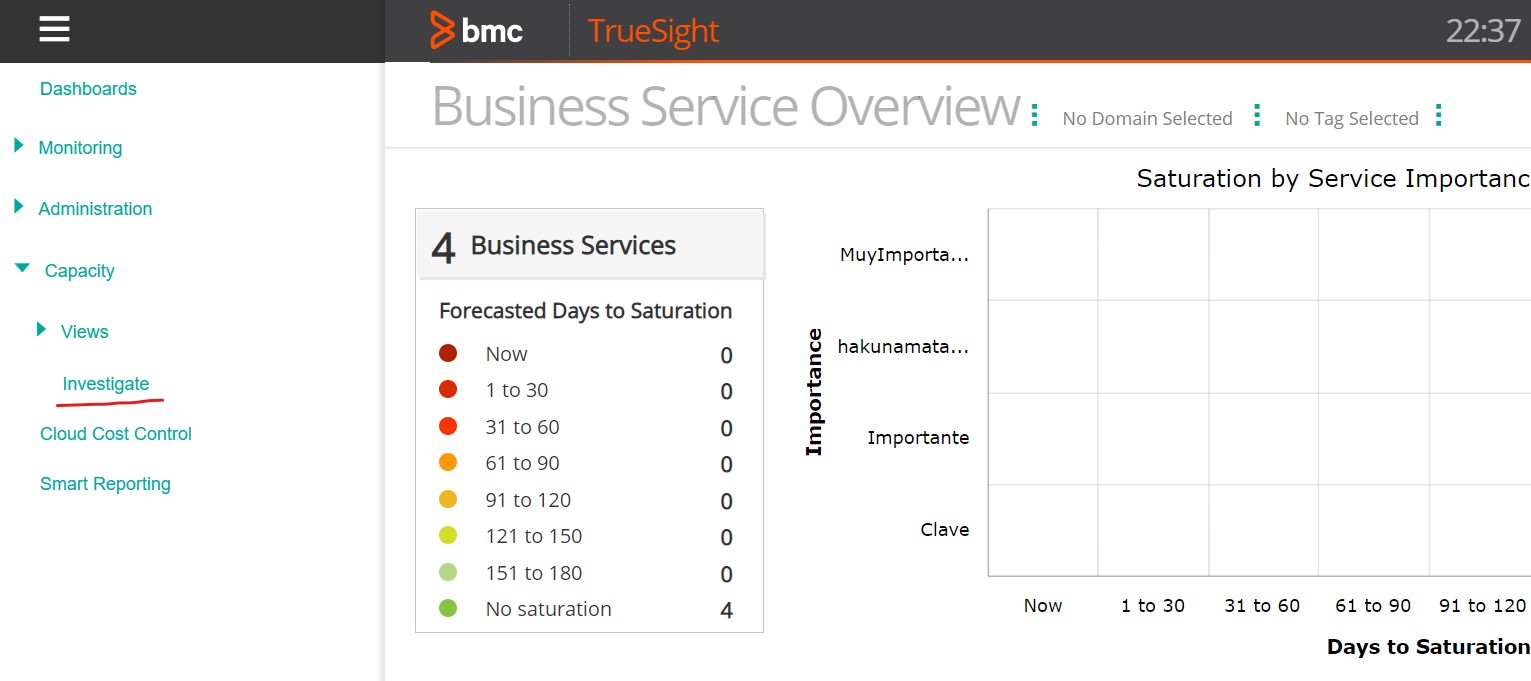Click the BMC logo
1531x681 pixels.
click(477, 31)
